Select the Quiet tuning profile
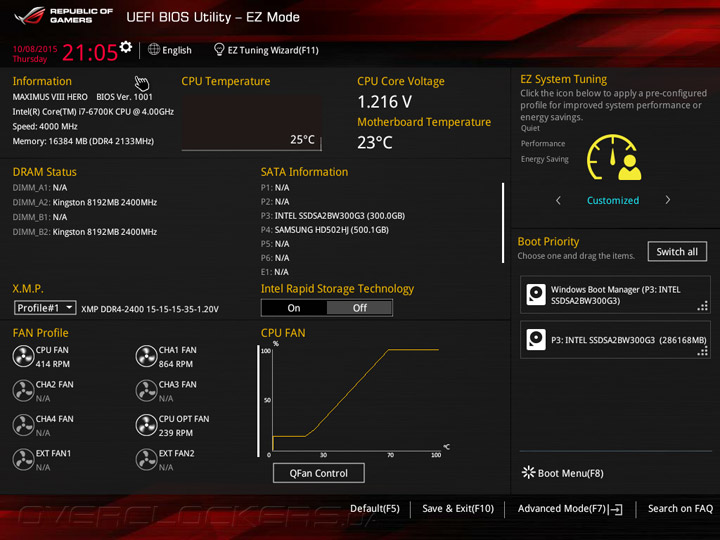The height and width of the screenshot is (540, 720). pyautogui.click(x=530, y=128)
